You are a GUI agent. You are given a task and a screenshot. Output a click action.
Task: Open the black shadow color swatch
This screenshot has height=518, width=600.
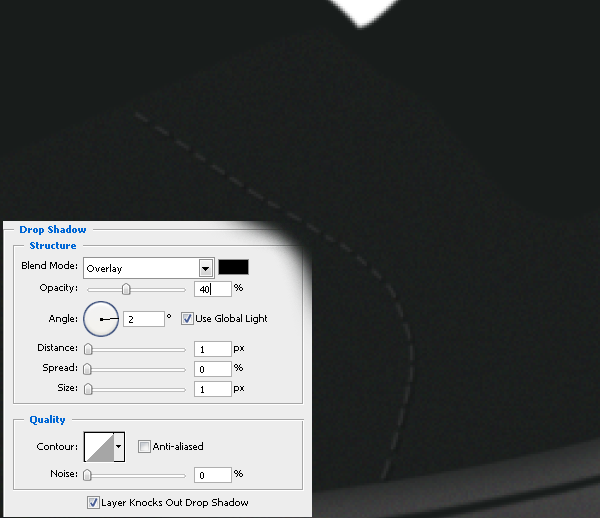(233, 267)
